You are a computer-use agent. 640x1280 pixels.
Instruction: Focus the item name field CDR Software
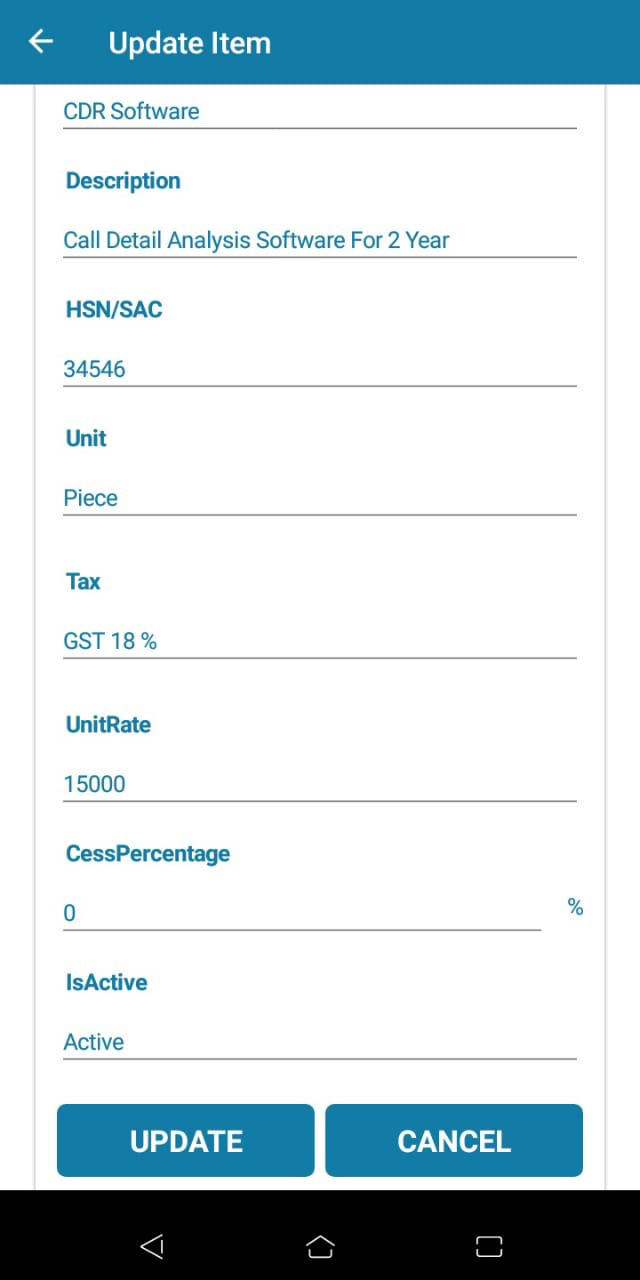(x=319, y=111)
